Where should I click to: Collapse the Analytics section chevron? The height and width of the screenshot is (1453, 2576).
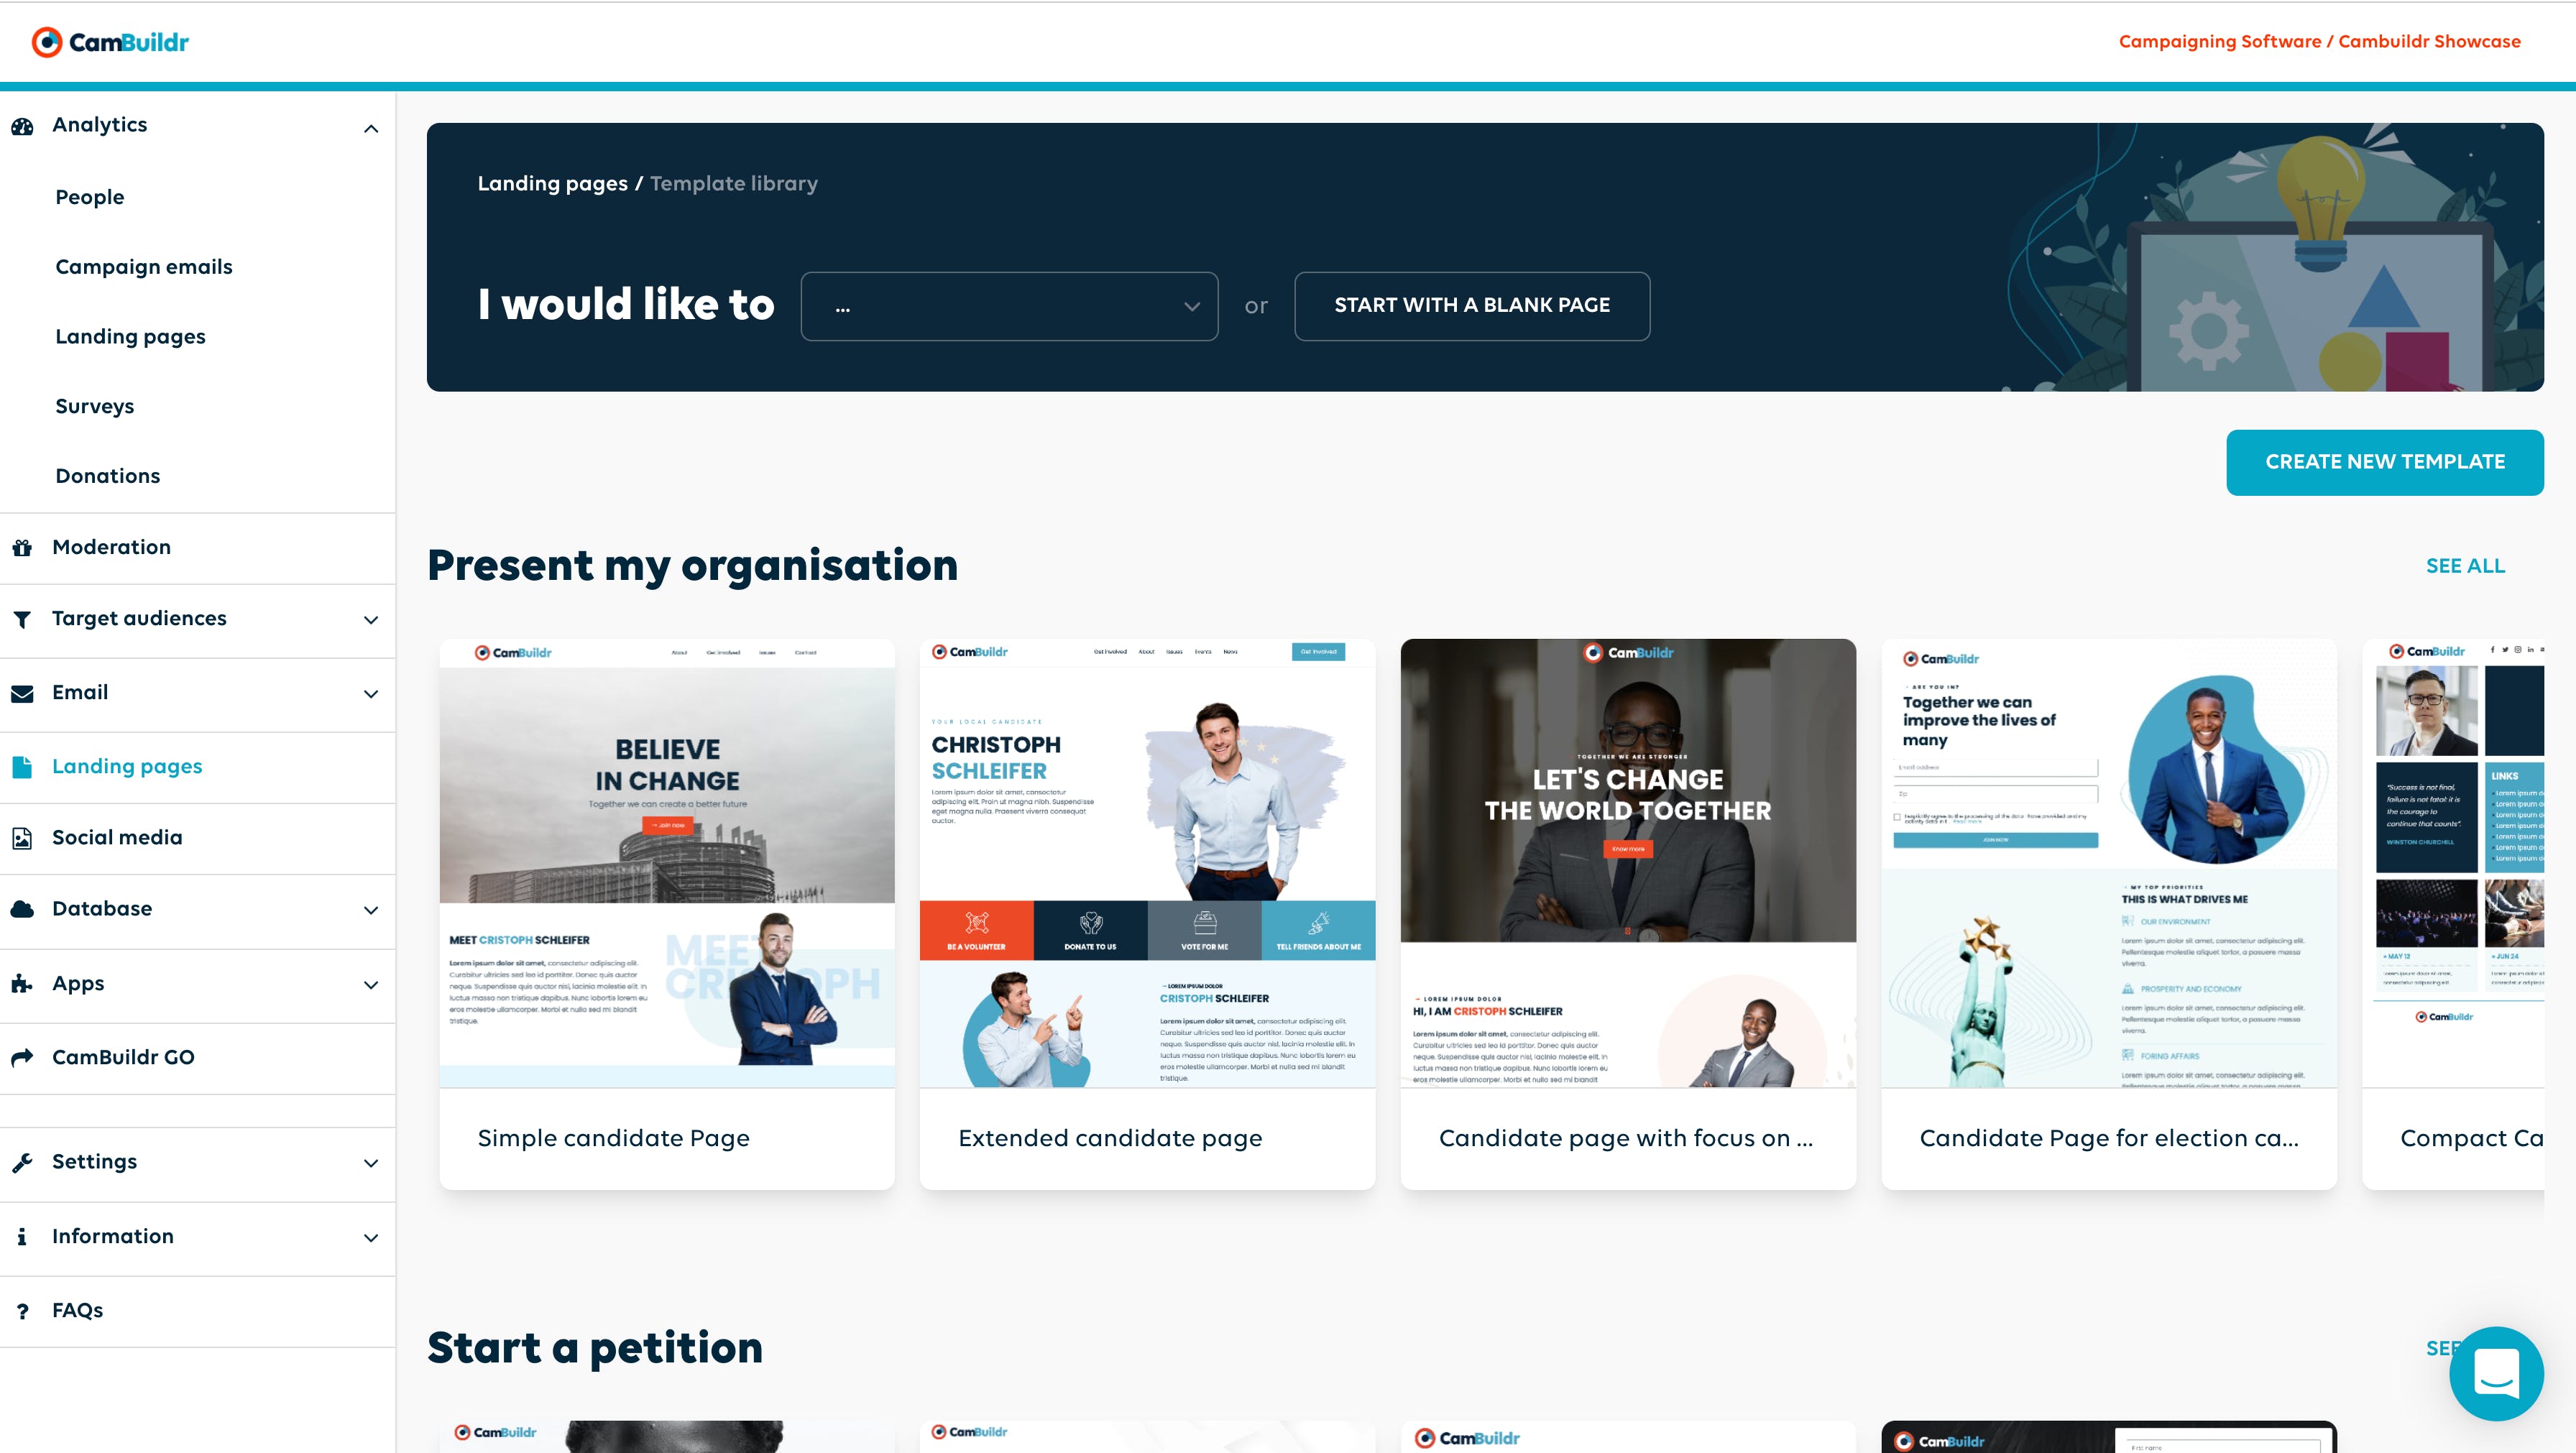point(371,129)
